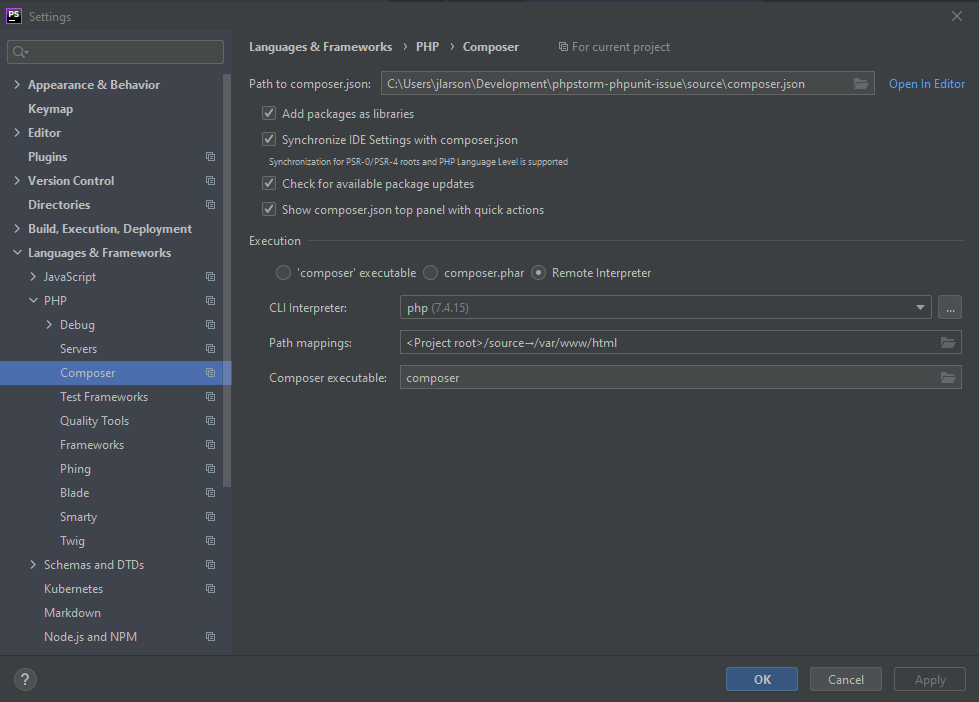The height and width of the screenshot is (702, 979).
Task: Click the folder icon in Path mappings field
Action: click(948, 342)
